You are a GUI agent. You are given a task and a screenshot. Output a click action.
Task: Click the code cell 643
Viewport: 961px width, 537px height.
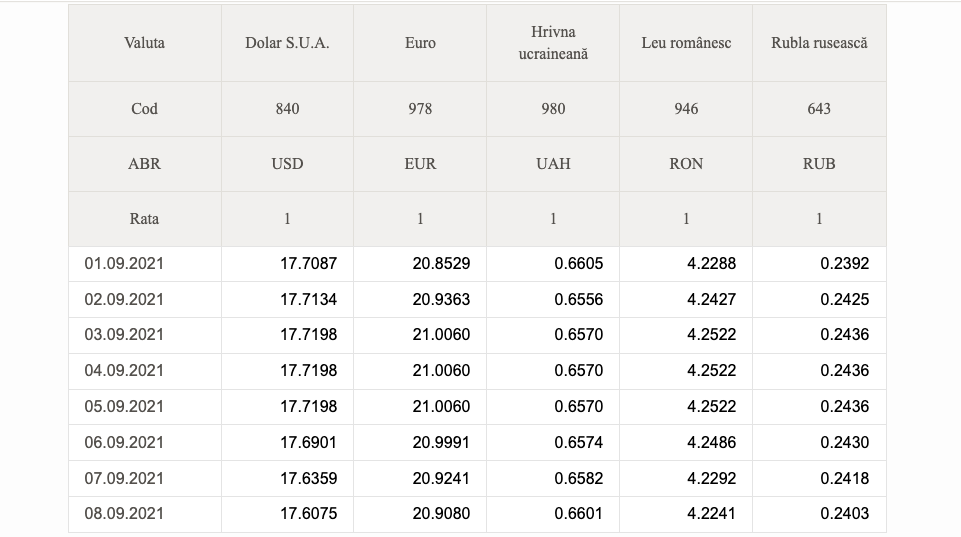click(x=819, y=109)
